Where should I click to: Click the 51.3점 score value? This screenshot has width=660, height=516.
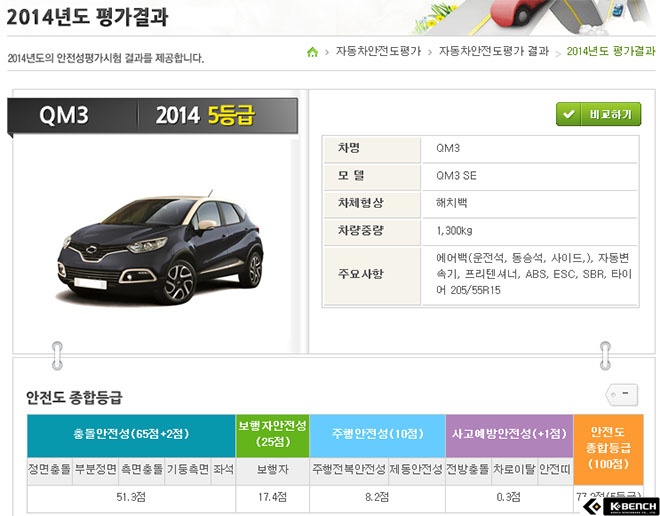(131, 497)
